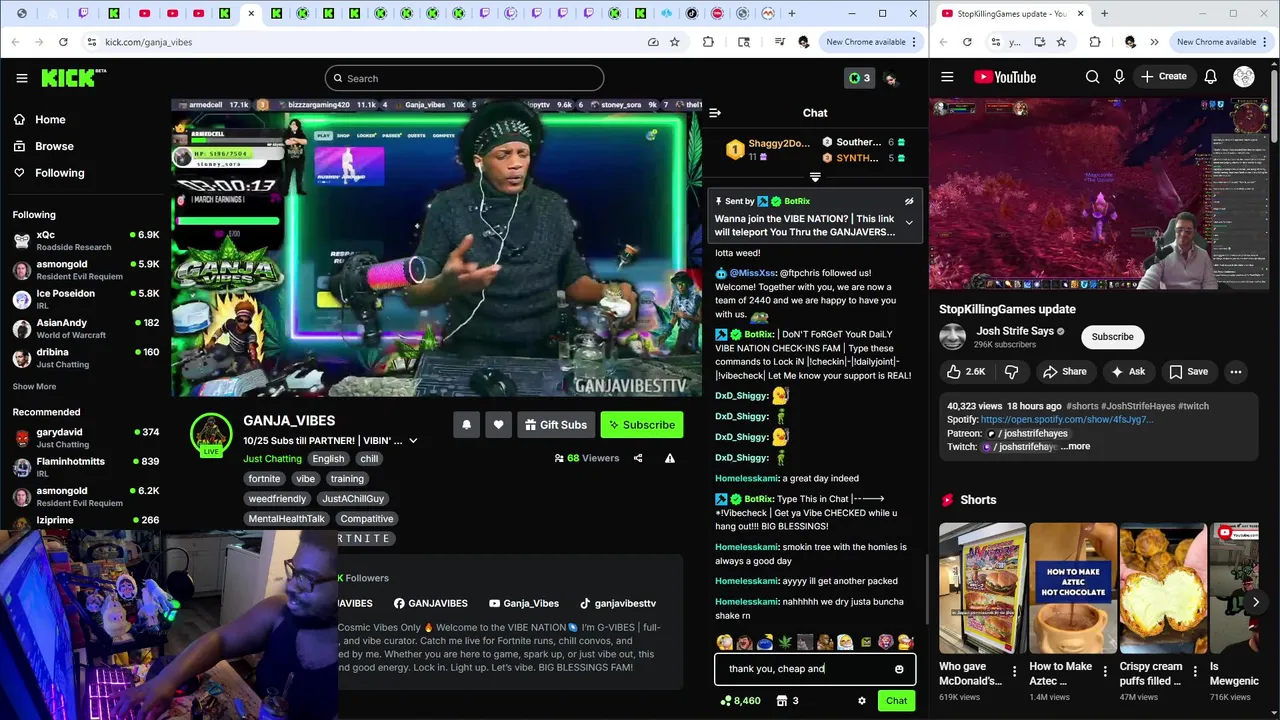
Task: Click report warning triangle icon
Action: click(670, 458)
